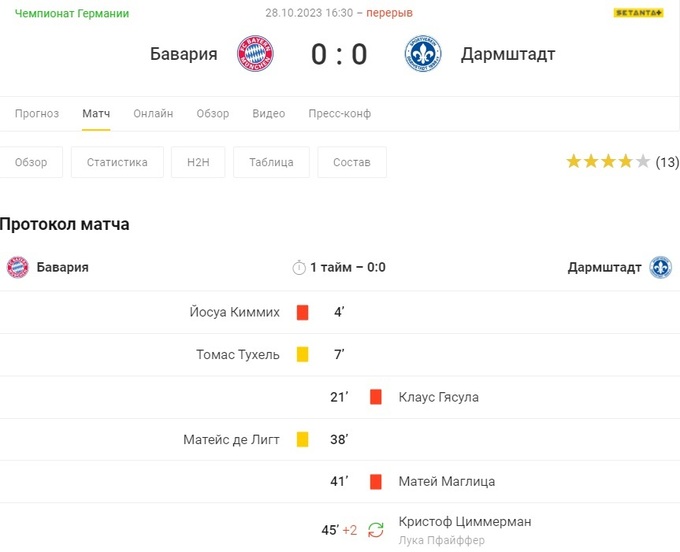
Task: Click the small Bayern logo in the match protocol
Action: (18, 267)
